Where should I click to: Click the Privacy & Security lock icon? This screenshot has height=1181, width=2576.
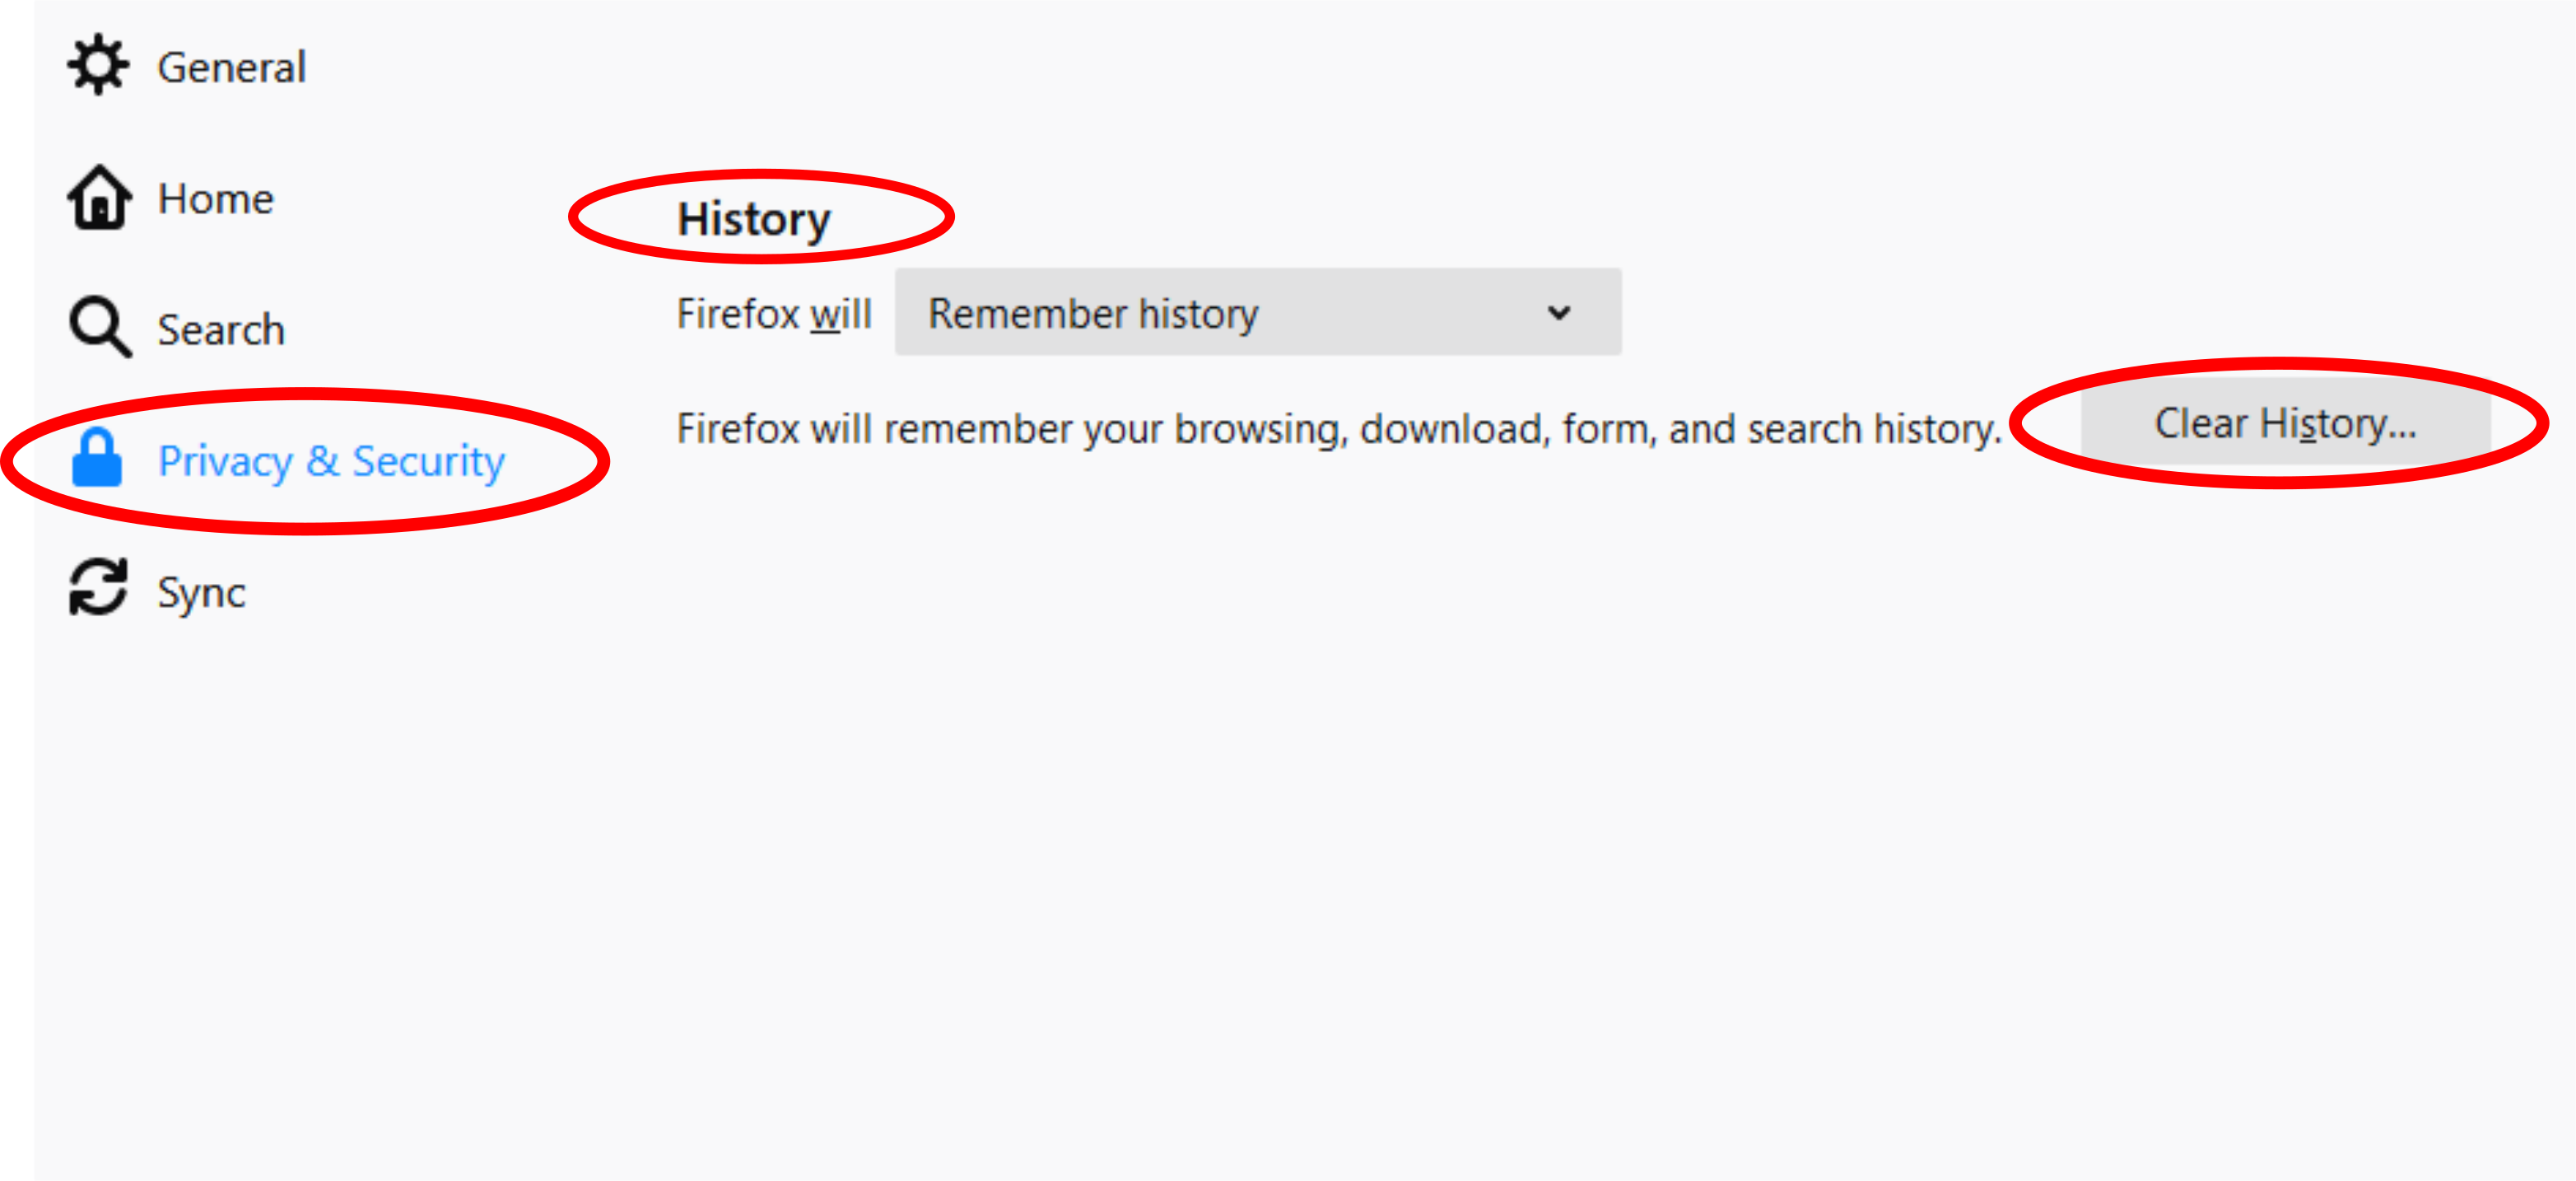click(x=97, y=459)
